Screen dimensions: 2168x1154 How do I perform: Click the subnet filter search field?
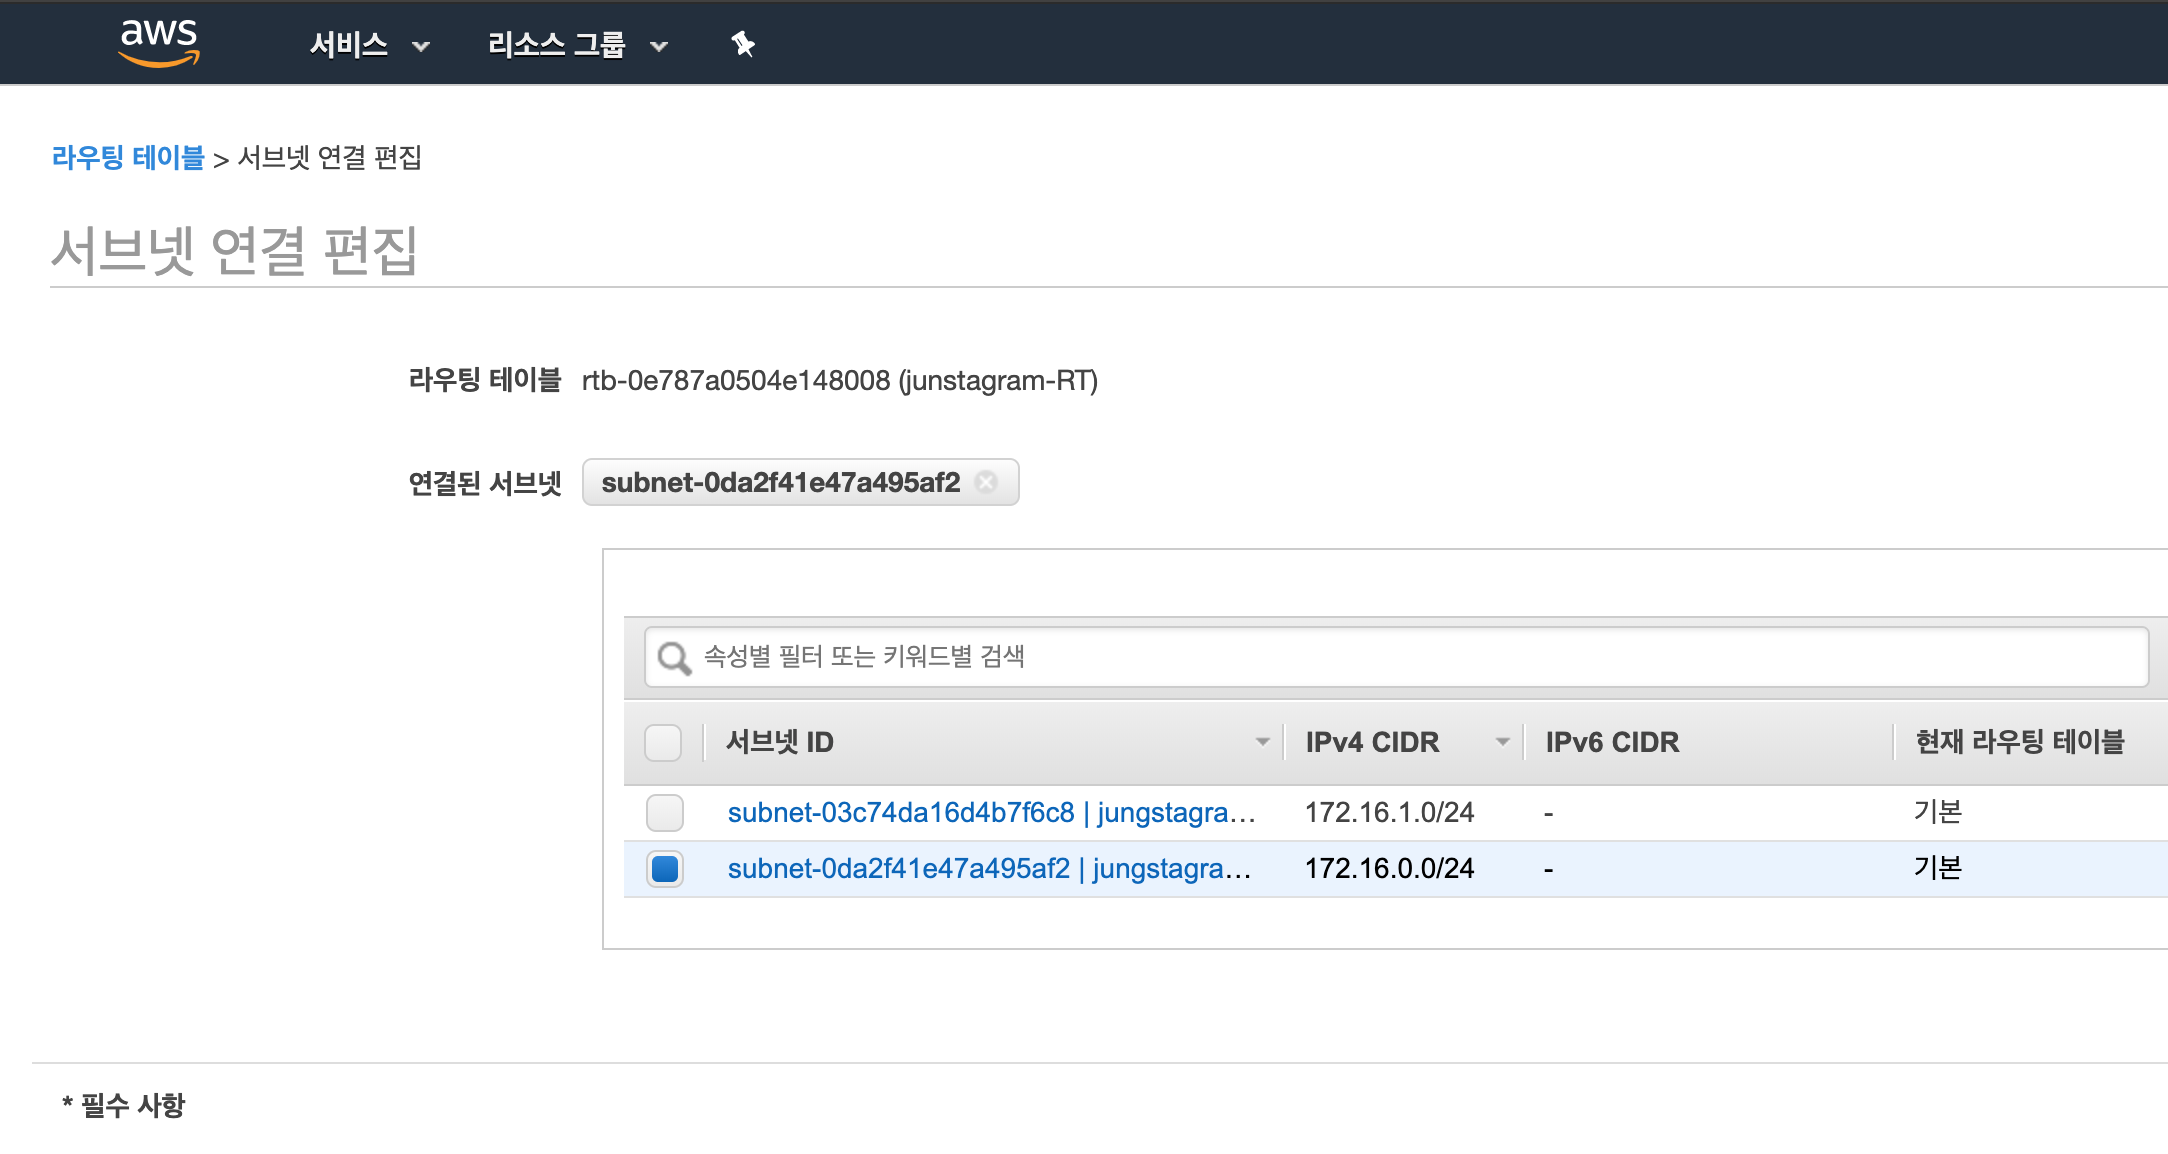1400,657
